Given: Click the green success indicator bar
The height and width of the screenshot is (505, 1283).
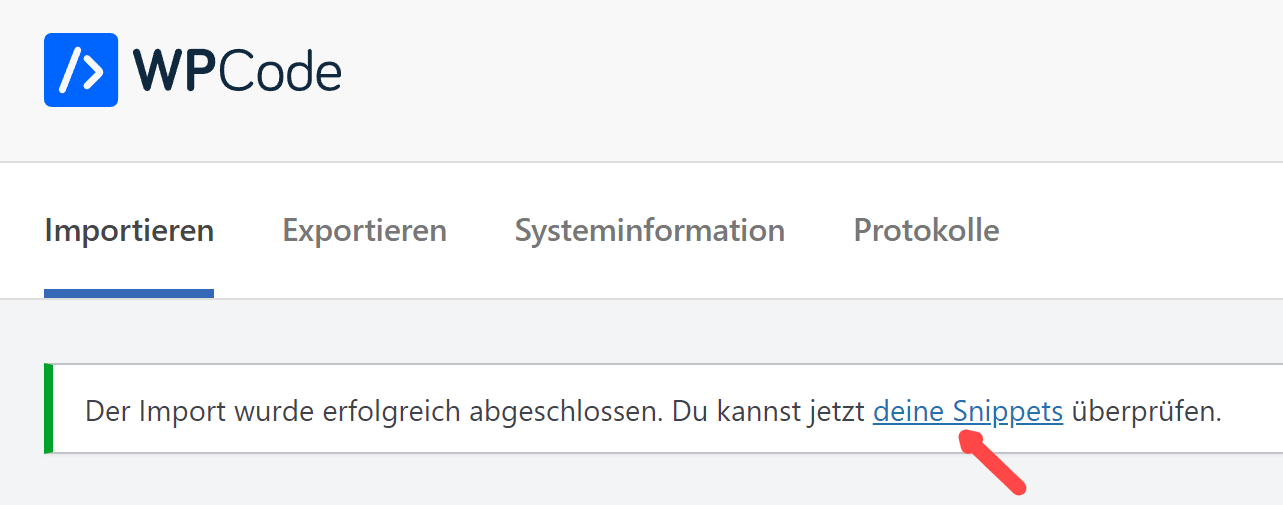Looking at the screenshot, I should coord(48,409).
